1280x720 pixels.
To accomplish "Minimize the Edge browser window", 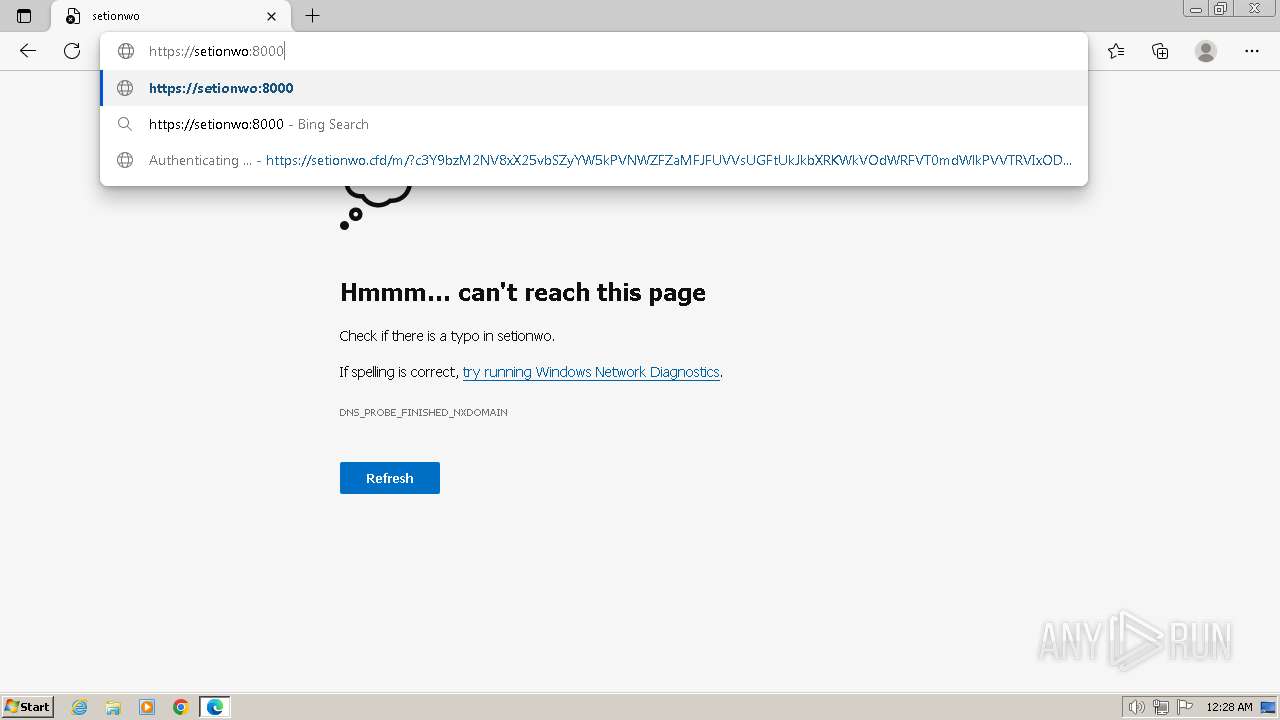I will pyautogui.click(x=1196, y=9).
